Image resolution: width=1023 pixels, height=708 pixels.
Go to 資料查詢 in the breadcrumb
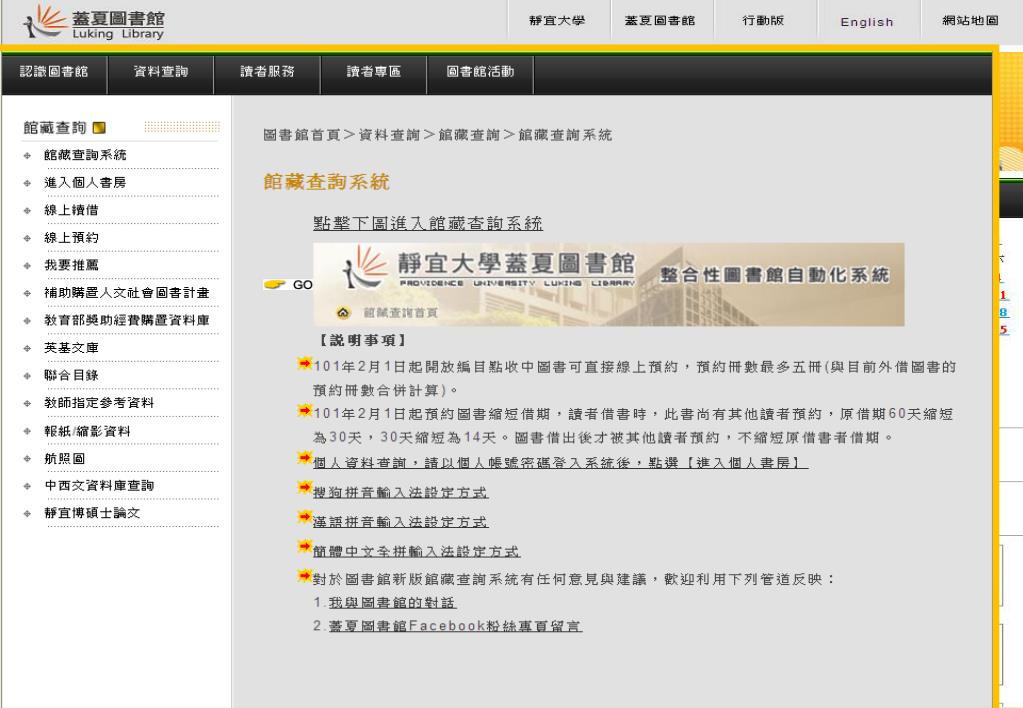tap(389, 135)
